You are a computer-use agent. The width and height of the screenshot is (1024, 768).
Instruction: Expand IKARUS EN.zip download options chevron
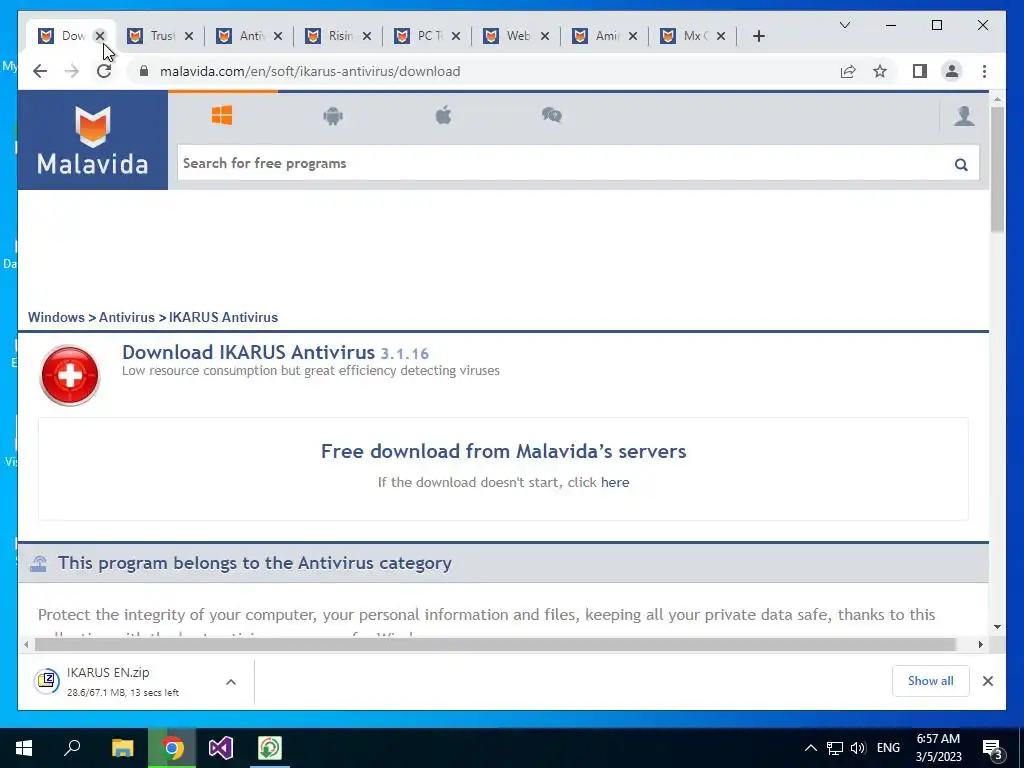coord(231,682)
